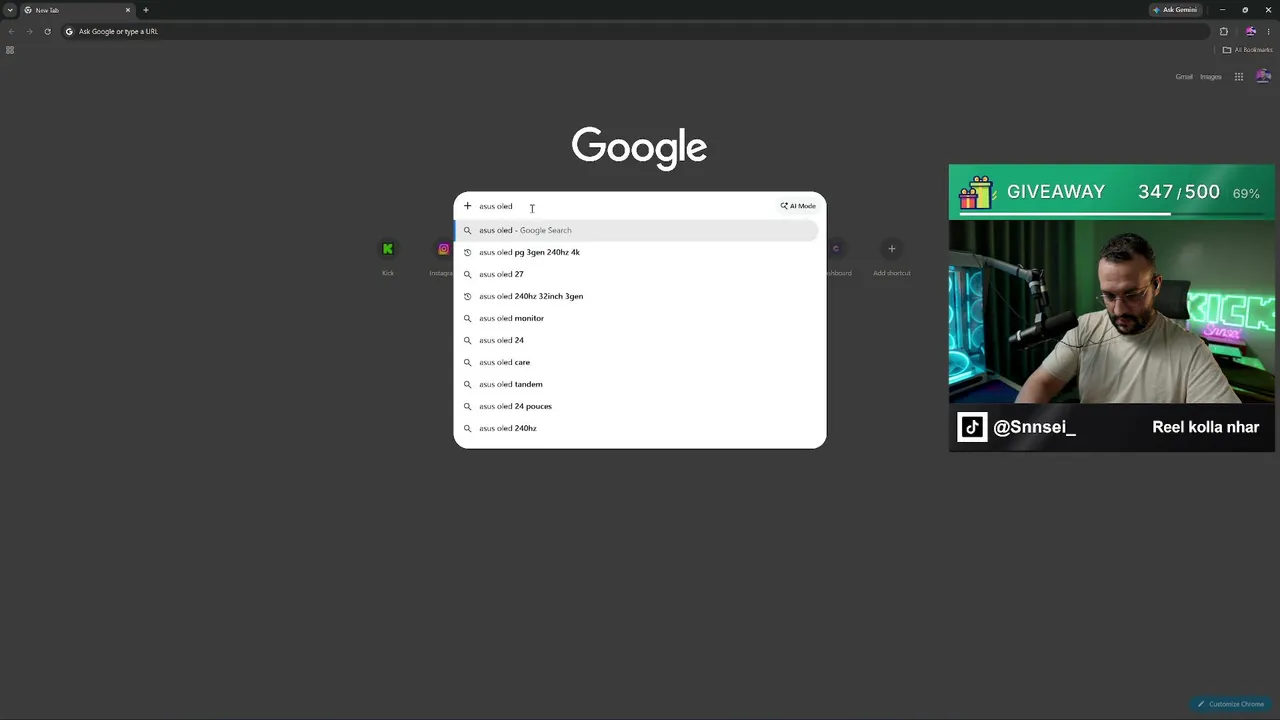Open the Chrome profile avatar in toolbar
1280x720 pixels.
pos(1250,31)
